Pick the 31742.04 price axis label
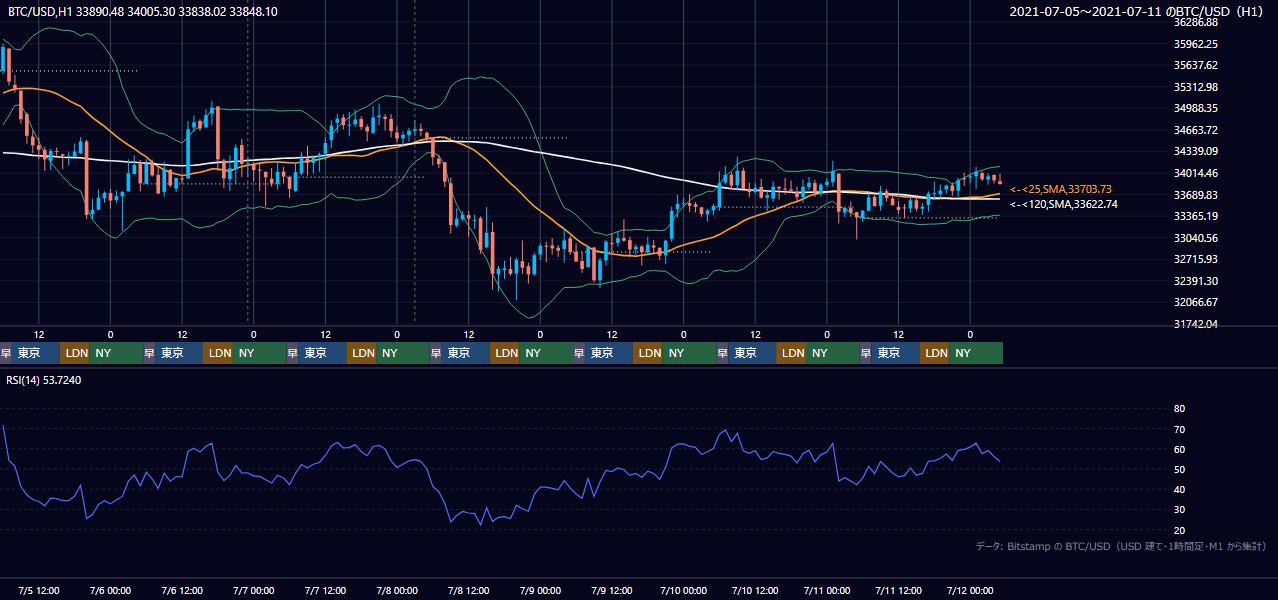 click(1196, 324)
